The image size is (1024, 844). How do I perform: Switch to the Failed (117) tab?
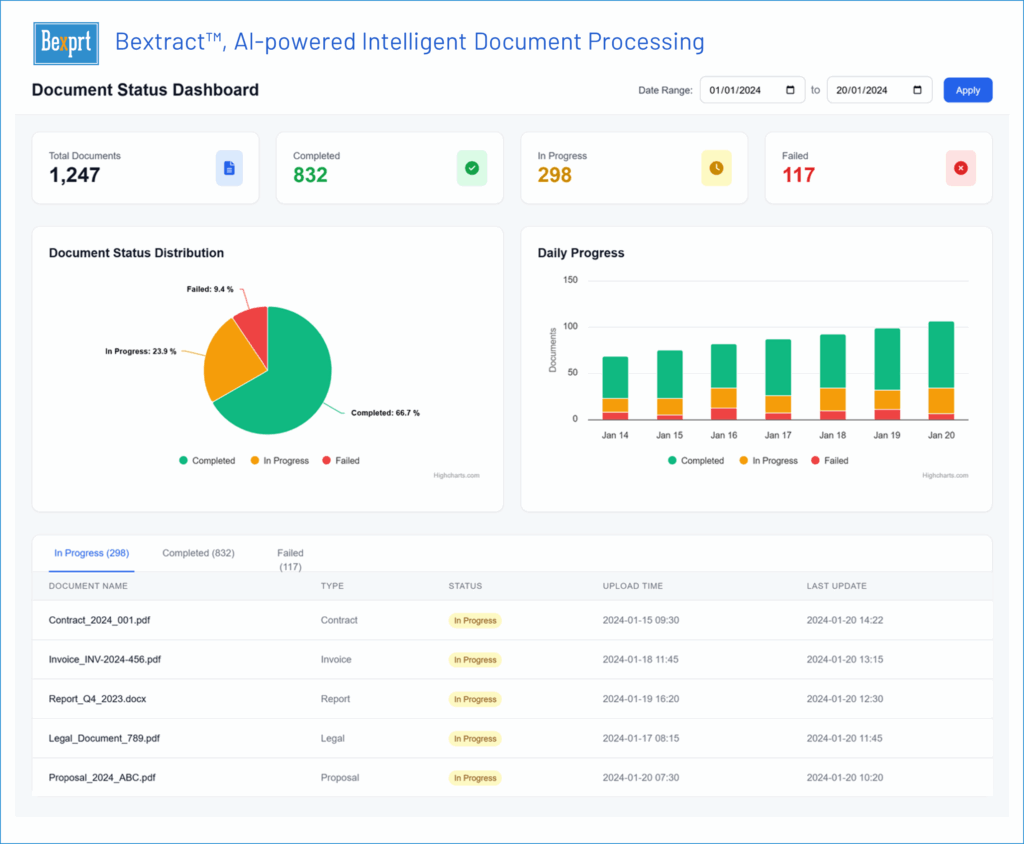290,559
